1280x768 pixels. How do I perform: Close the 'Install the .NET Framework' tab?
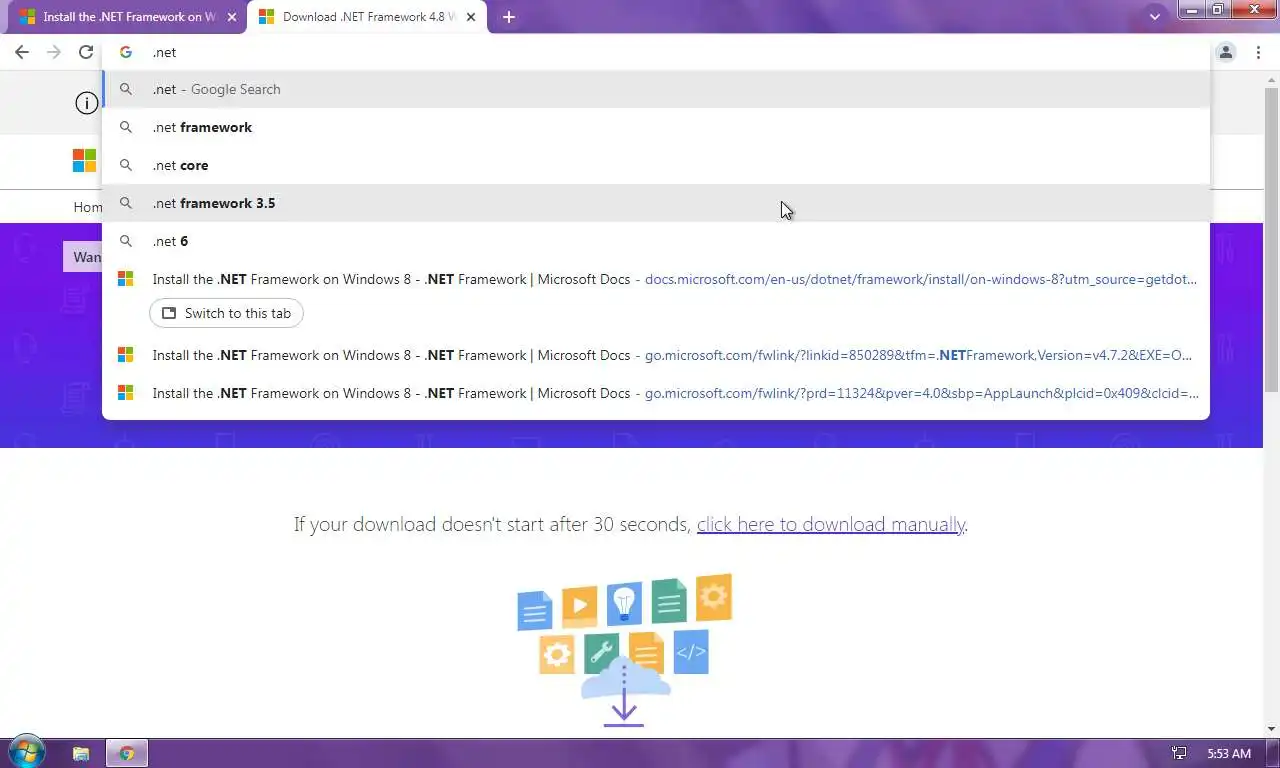(231, 17)
